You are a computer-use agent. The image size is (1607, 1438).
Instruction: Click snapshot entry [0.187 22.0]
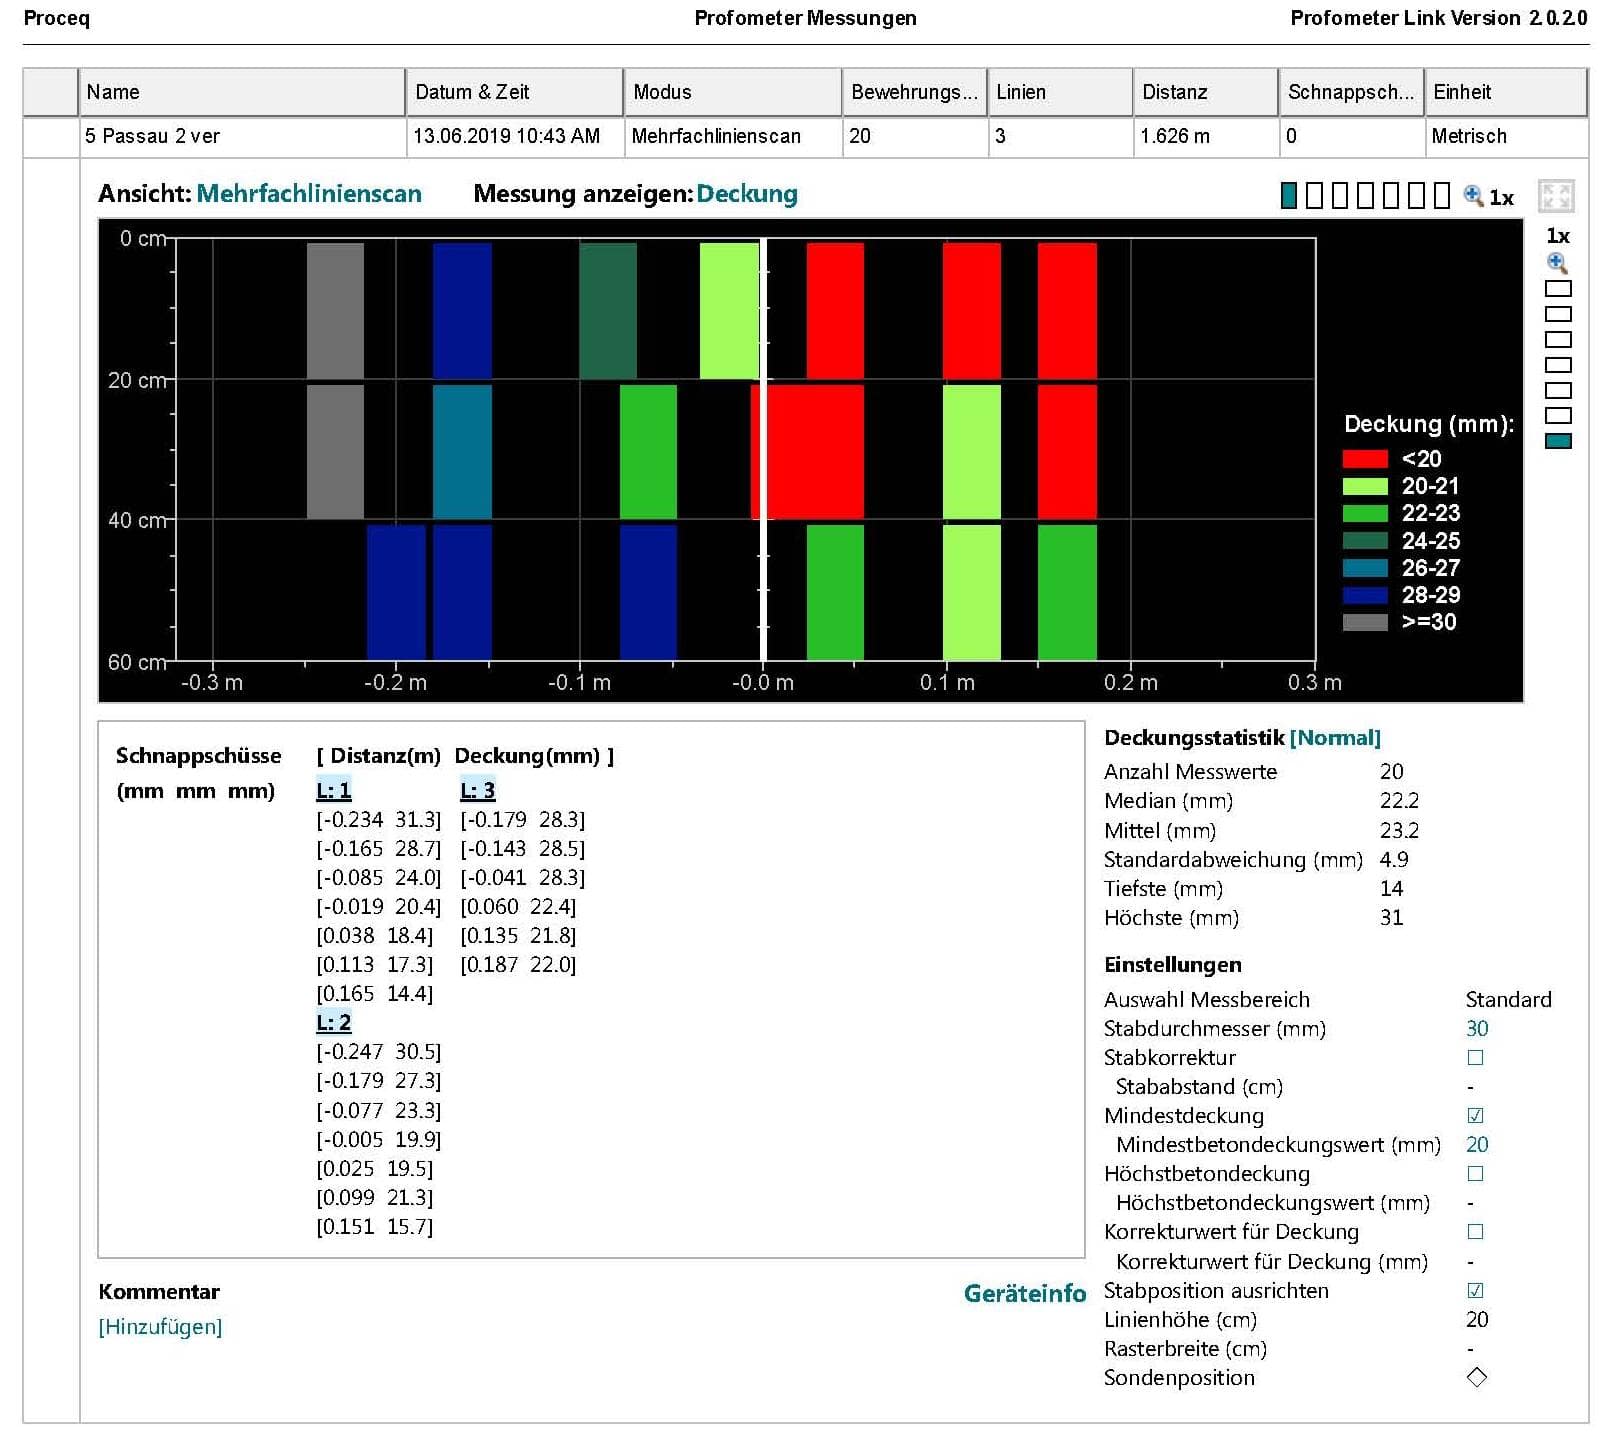pyautogui.click(x=518, y=964)
